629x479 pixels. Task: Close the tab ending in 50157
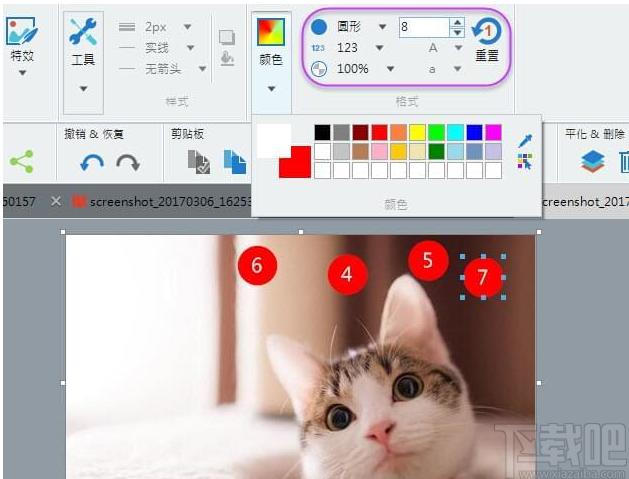56,201
